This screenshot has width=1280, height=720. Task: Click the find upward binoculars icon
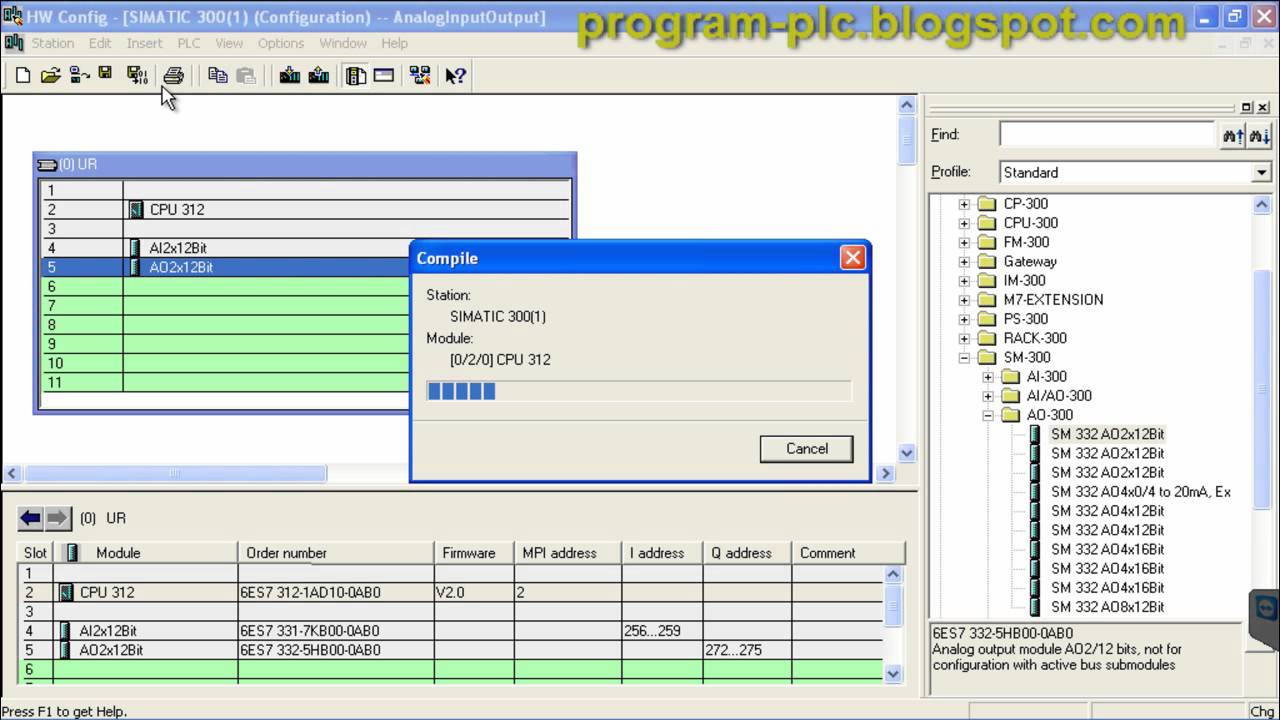click(x=1233, y=135)
